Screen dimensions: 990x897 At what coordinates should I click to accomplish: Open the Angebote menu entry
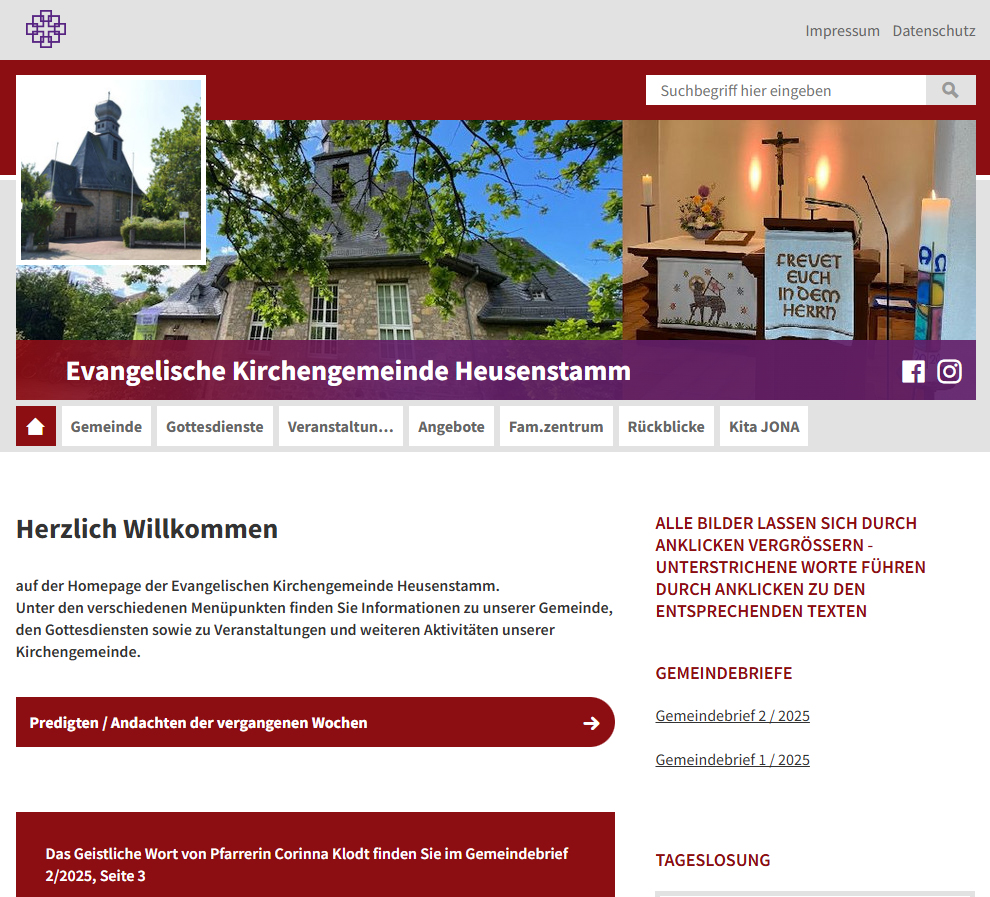[451, 426]
